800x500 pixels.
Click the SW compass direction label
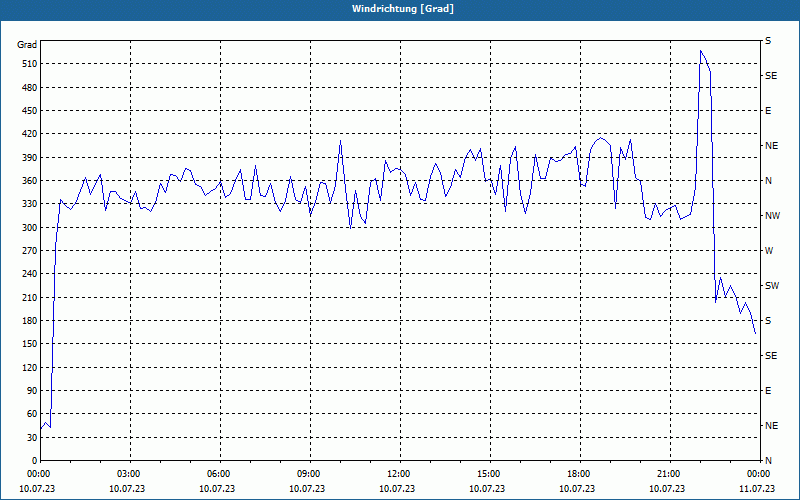coord(772,286)
